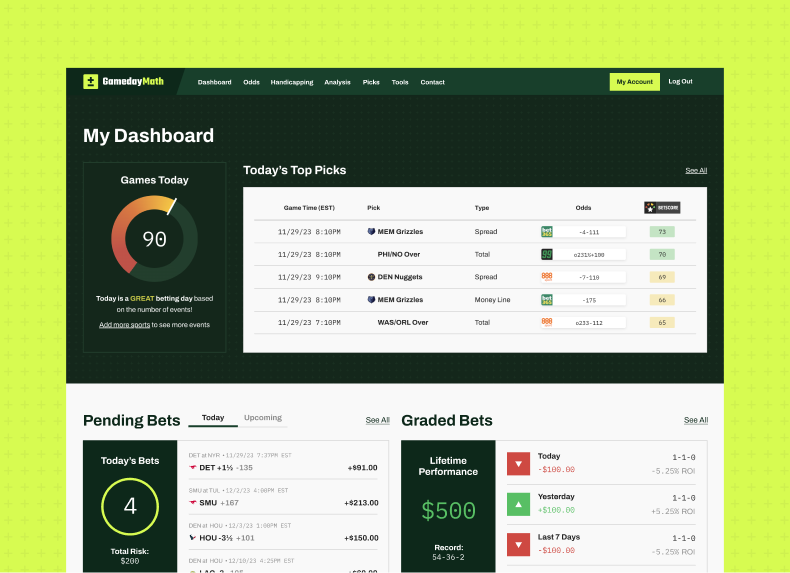Click the yellow betscore badge 69
Screen dimensions: 790x573
coord(662,277)
